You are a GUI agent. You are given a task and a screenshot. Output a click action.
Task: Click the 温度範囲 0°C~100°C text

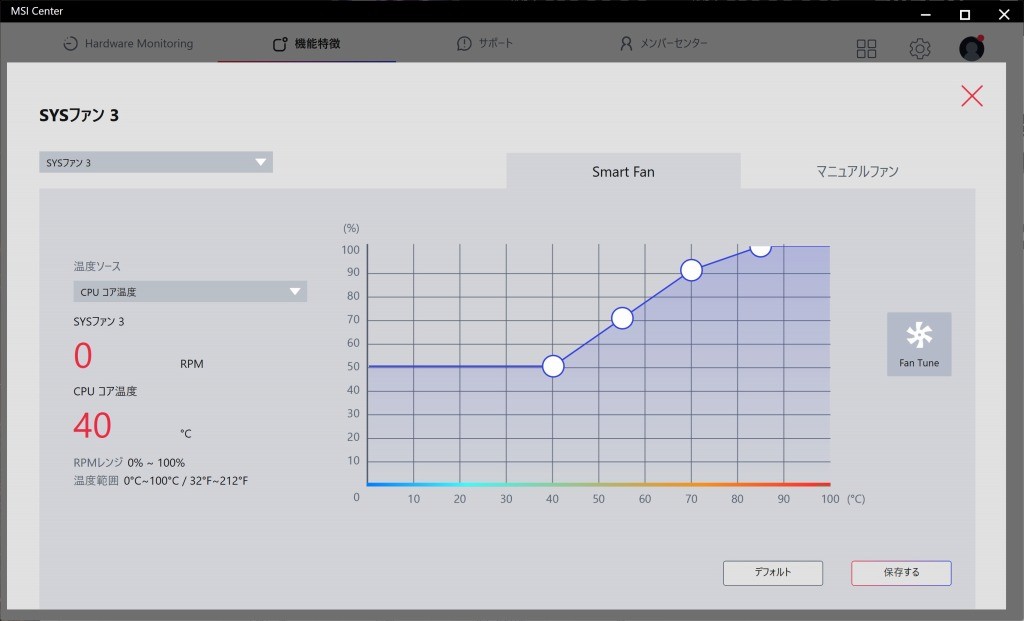[x=161, y=481]
